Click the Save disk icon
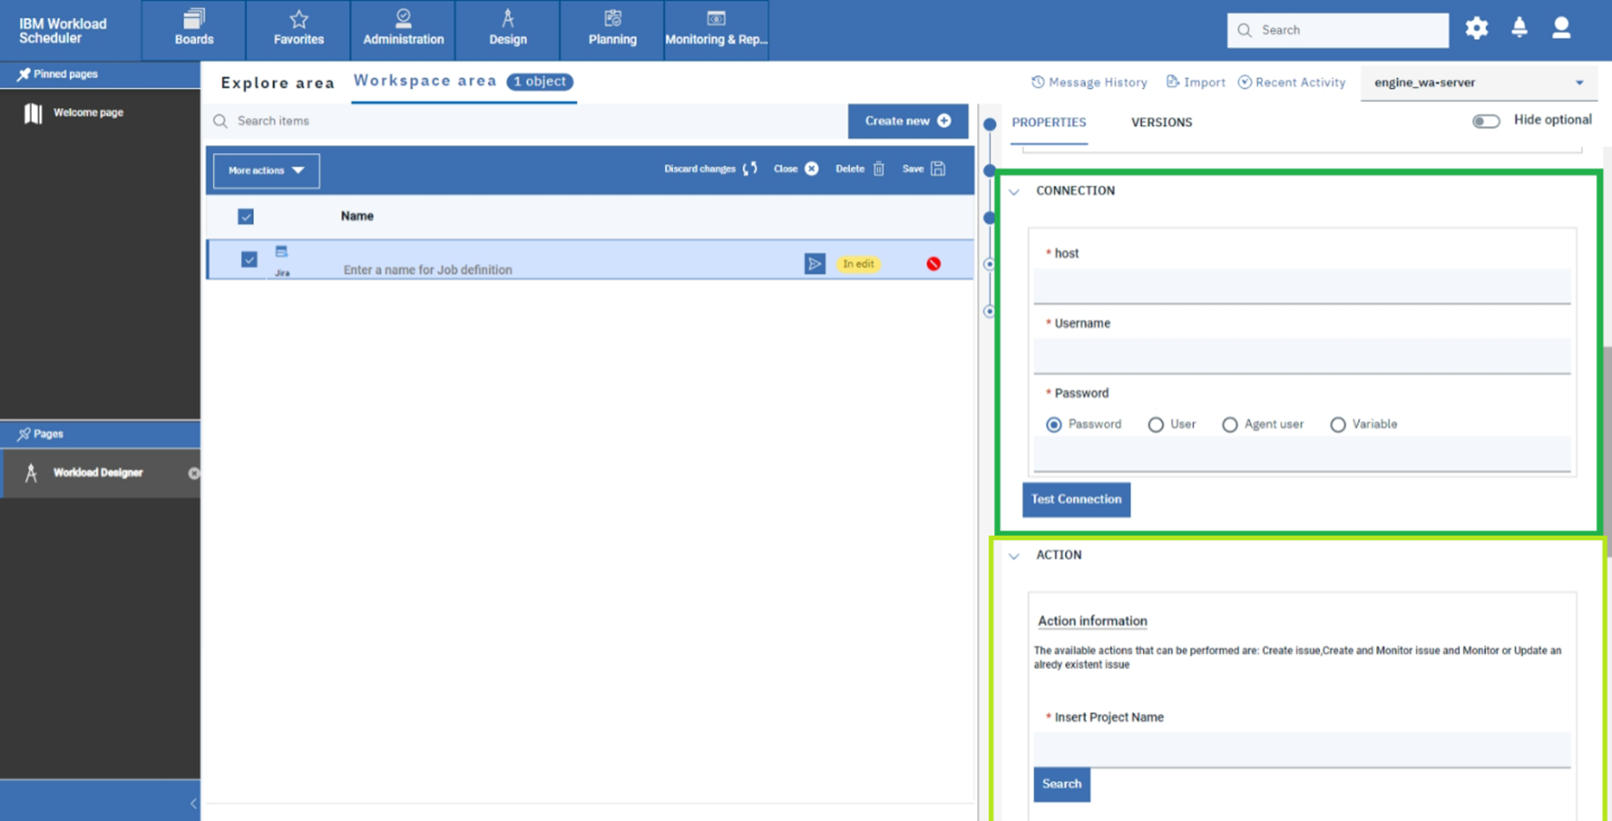The width and height of the screenshot is (1612, 821). tap(938, 169)
